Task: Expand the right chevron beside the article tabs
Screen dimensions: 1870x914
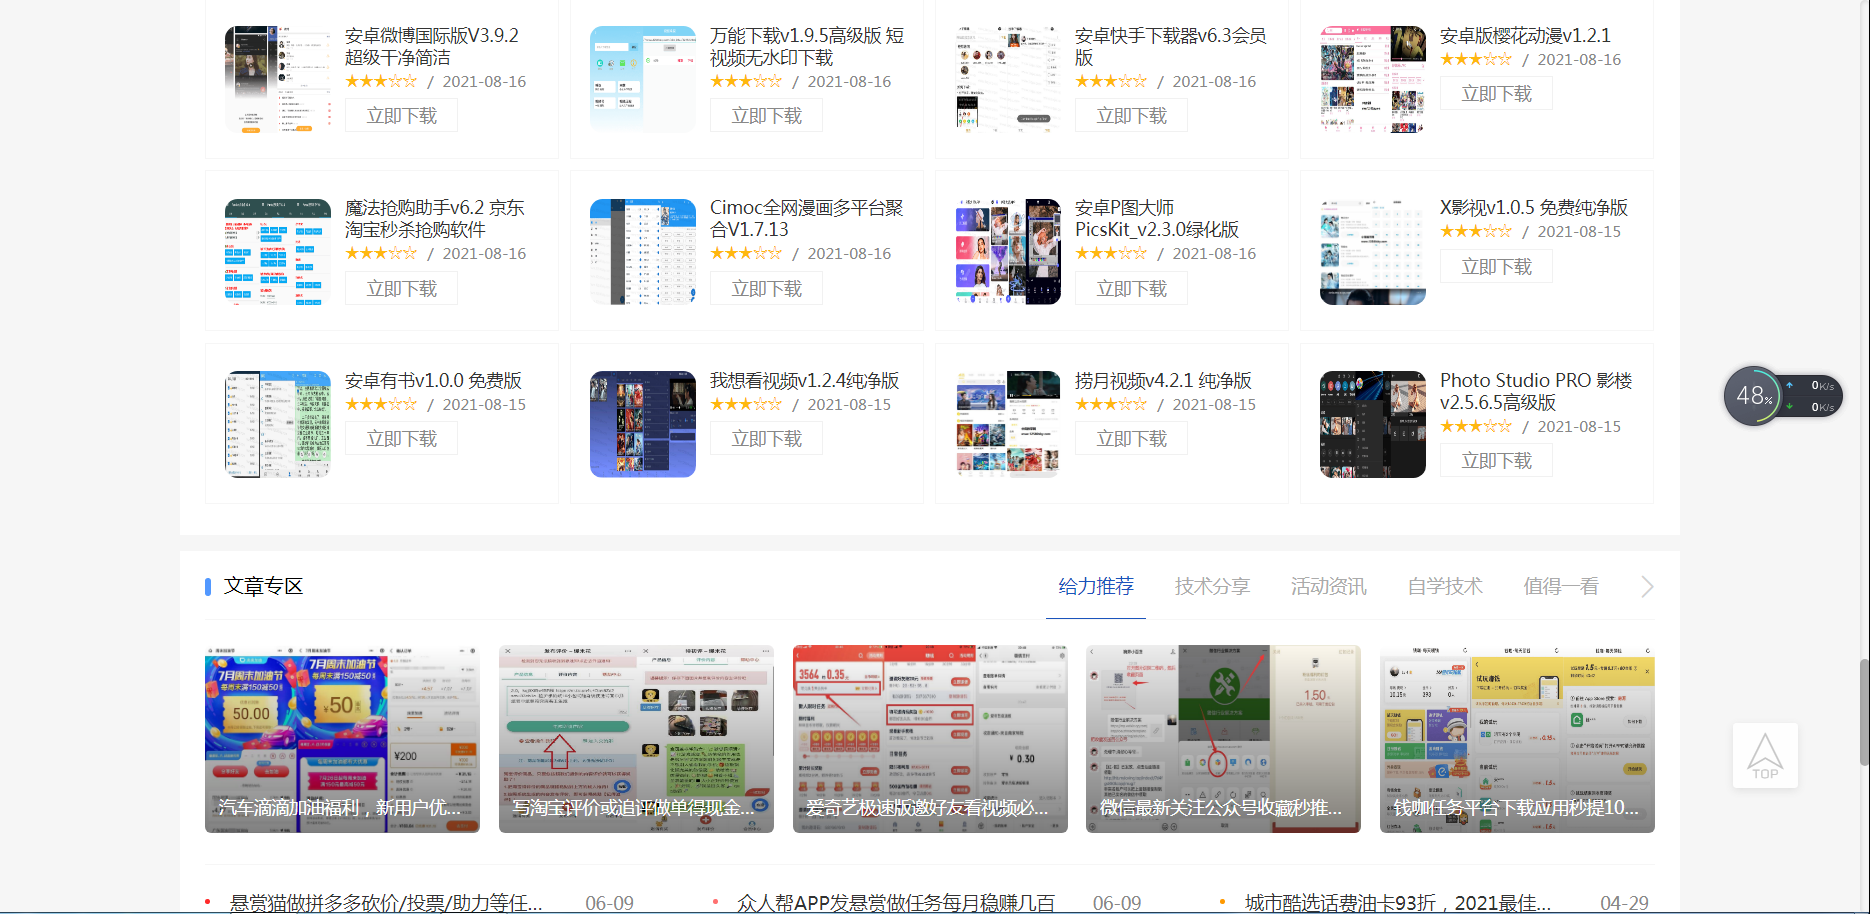Action: tap(1646, 586)
